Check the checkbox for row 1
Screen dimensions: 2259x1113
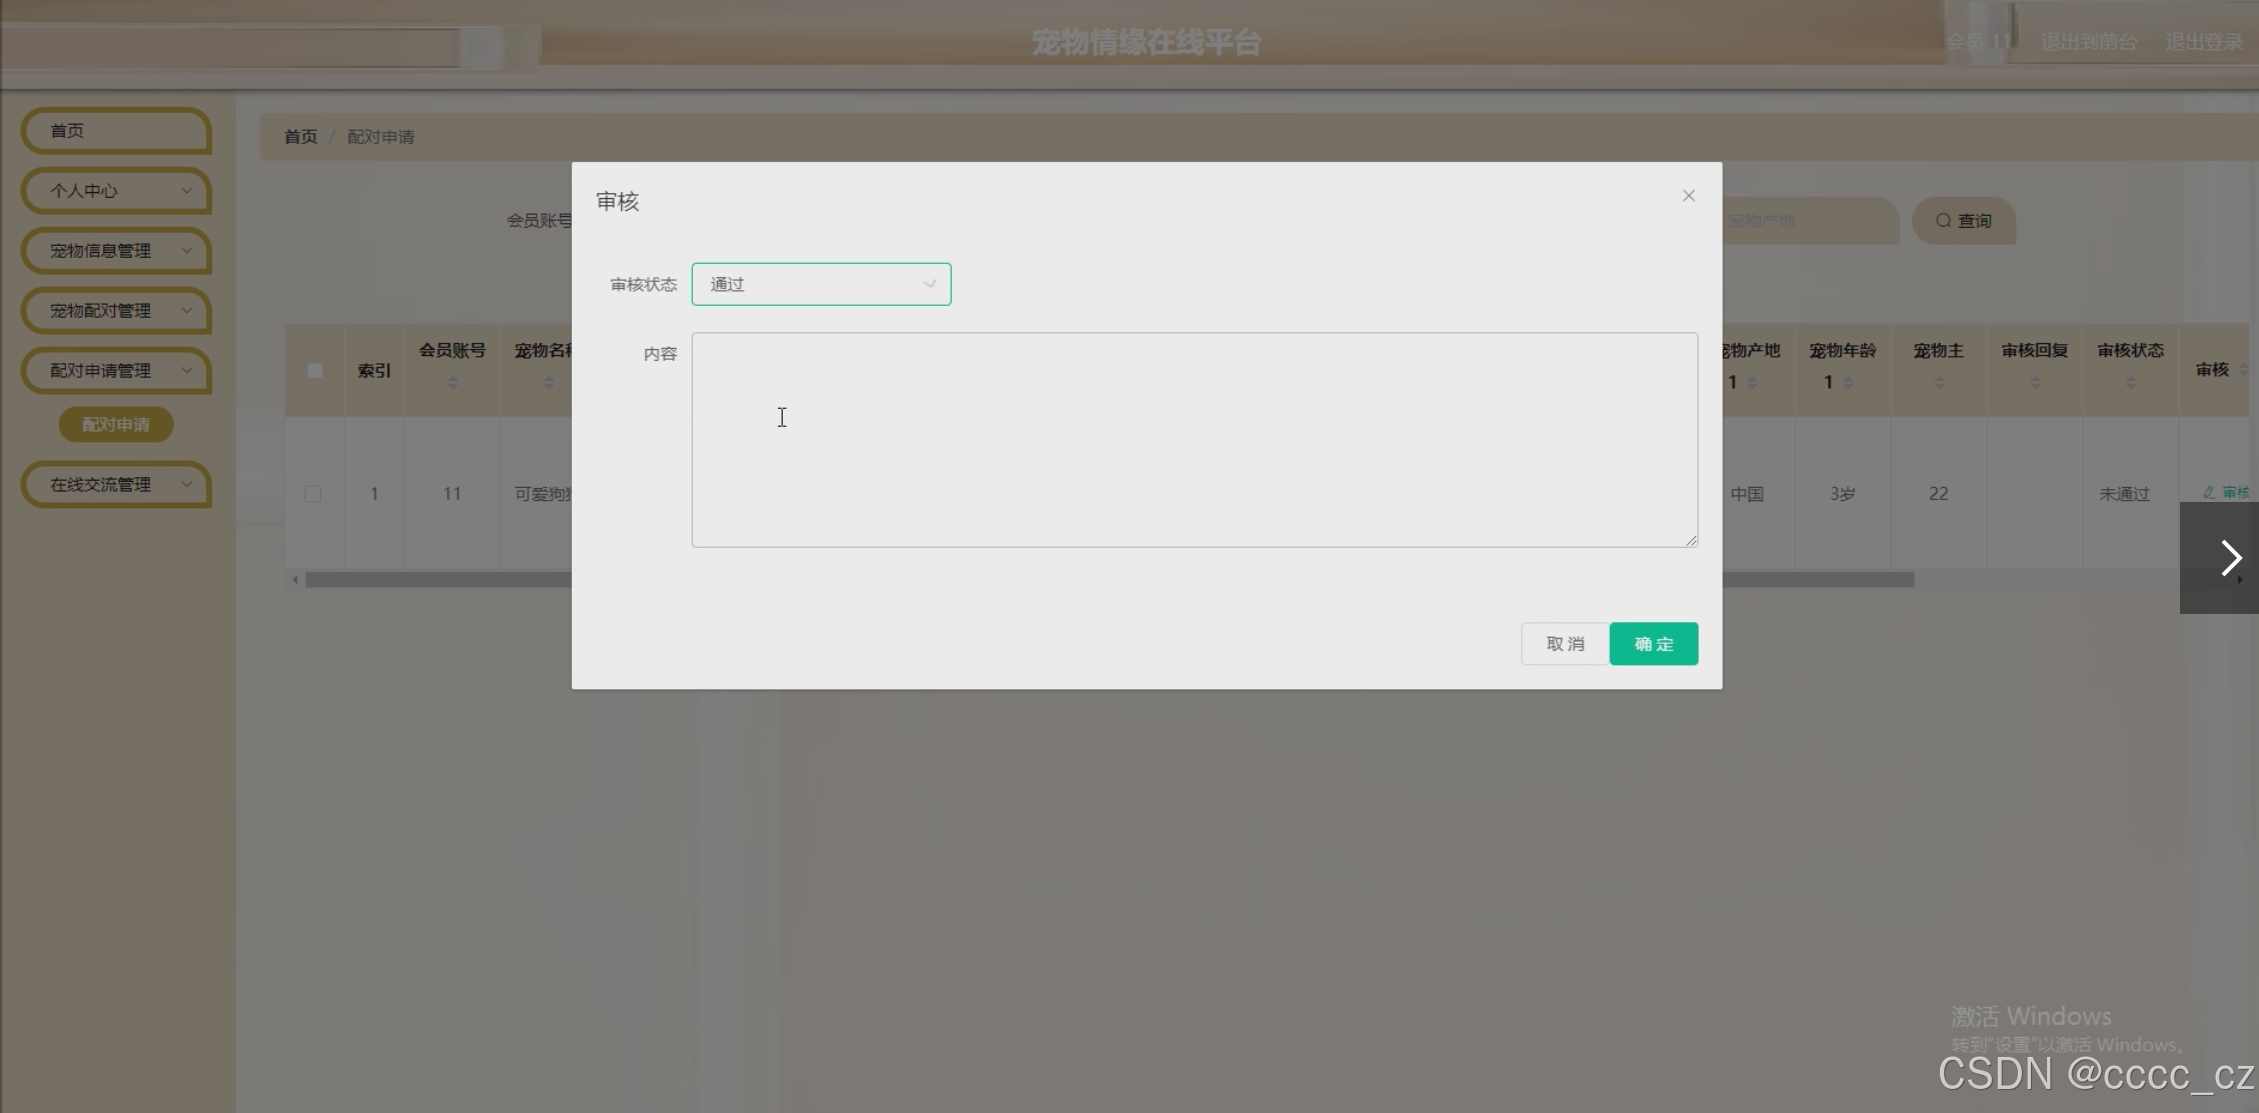(x=313, y=494)
